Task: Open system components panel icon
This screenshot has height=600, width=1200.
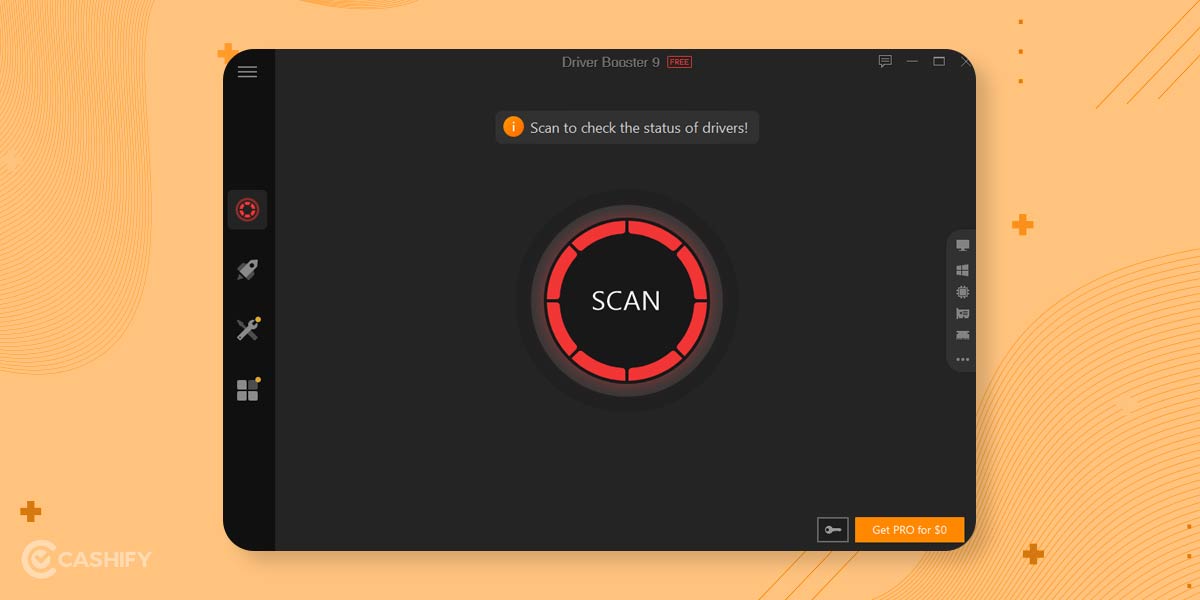Action: [x=962, y=268]
